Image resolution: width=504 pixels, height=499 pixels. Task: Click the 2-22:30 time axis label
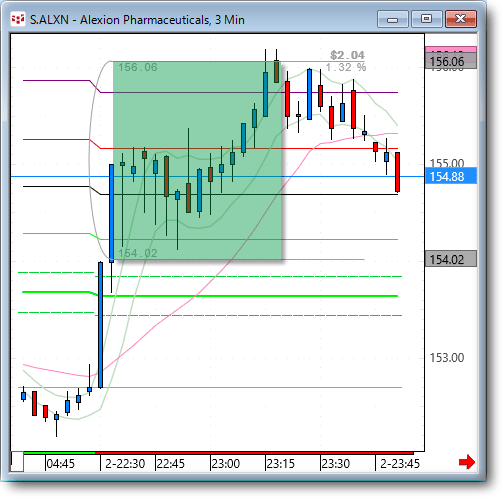[125, 464]
